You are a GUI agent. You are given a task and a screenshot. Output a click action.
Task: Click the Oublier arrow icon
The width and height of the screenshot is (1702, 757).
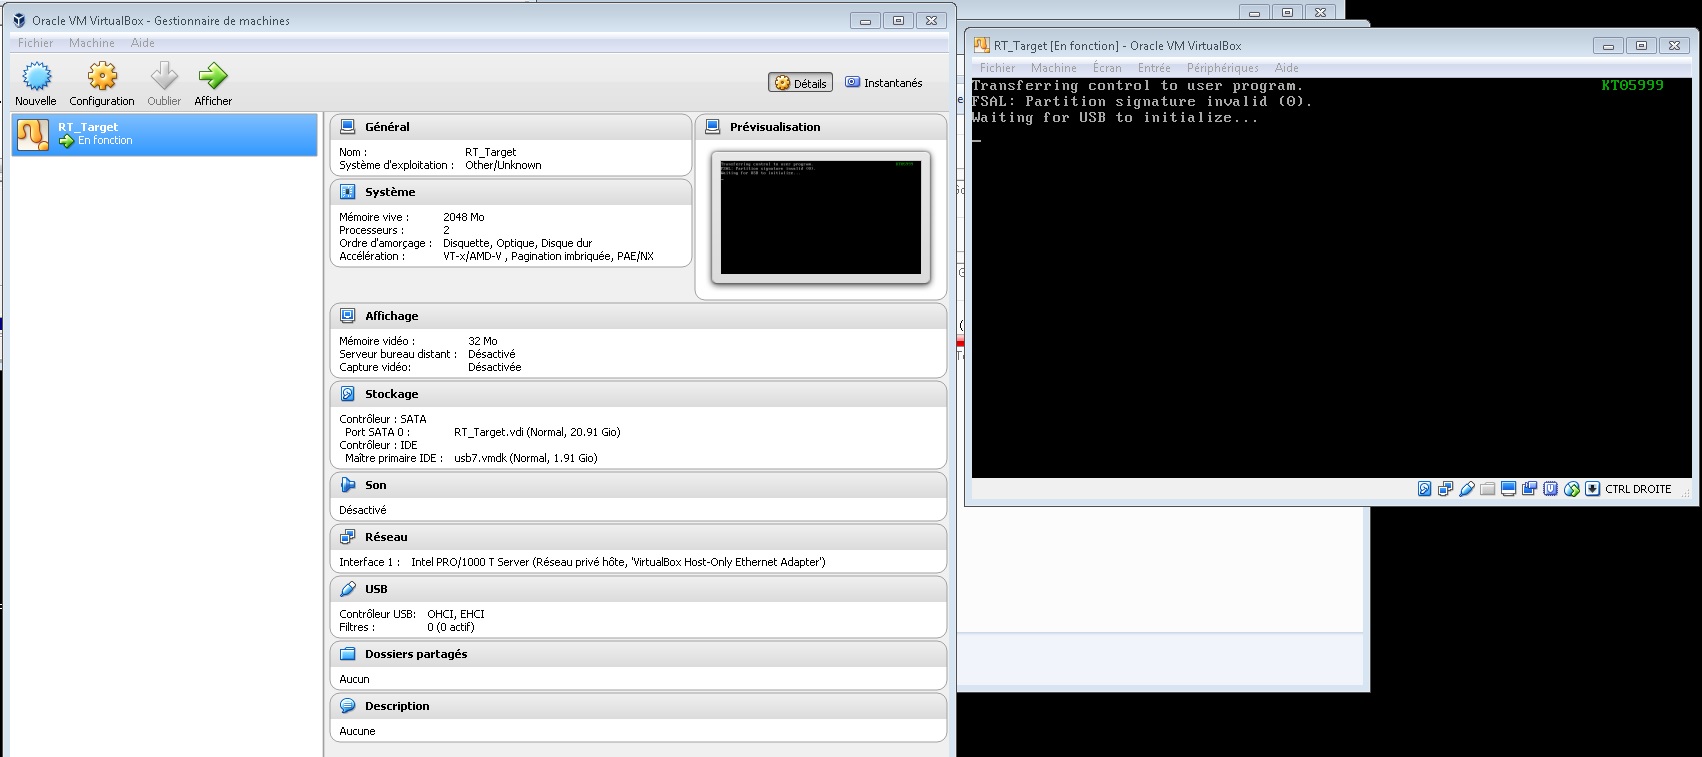point(164,76)
